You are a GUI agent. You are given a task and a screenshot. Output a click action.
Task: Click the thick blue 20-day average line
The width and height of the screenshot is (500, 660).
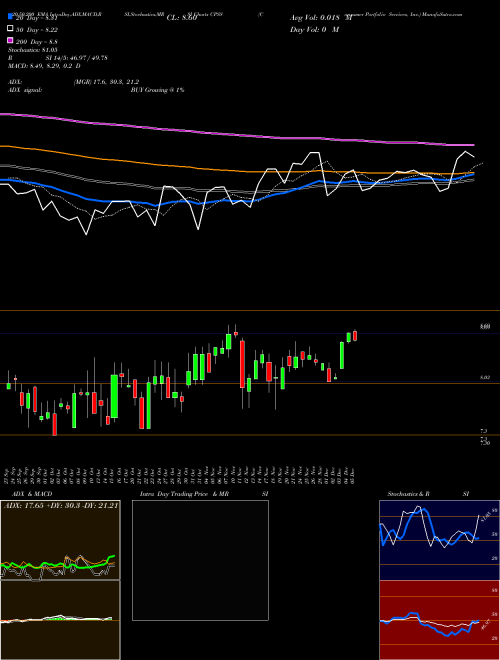[237, 198]
